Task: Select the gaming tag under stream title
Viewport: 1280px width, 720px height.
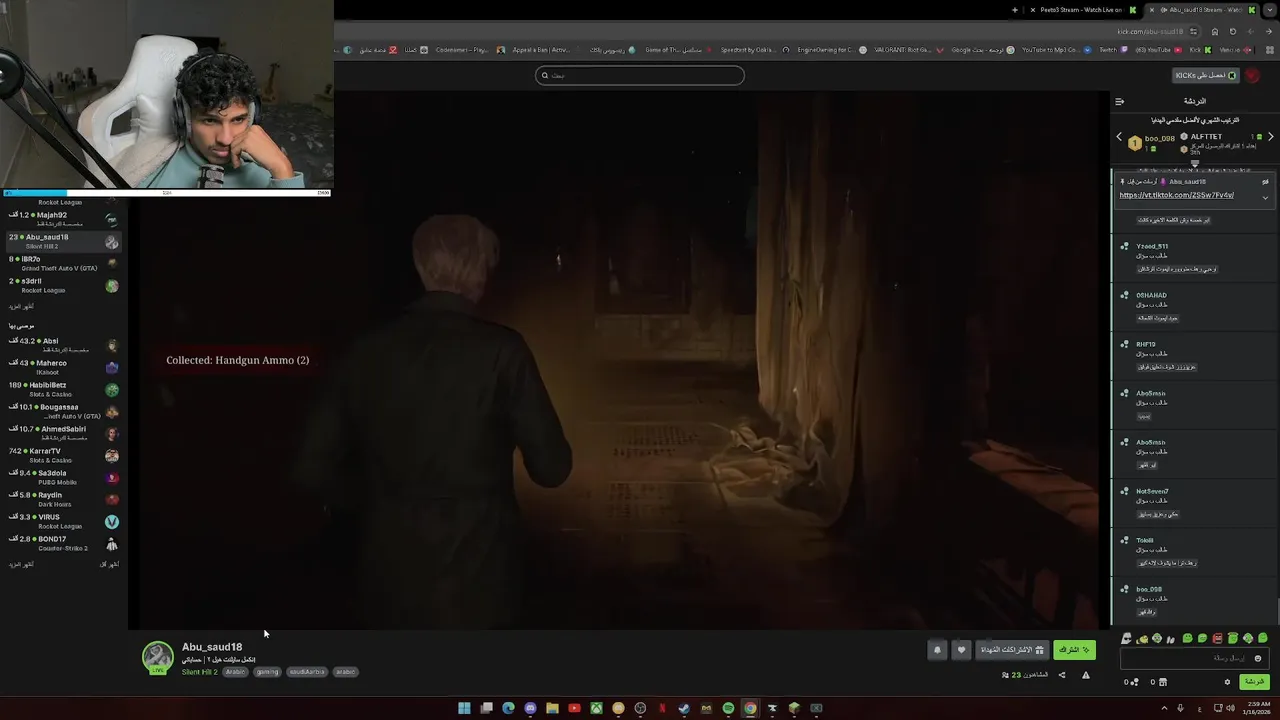Action: (267, 672)
